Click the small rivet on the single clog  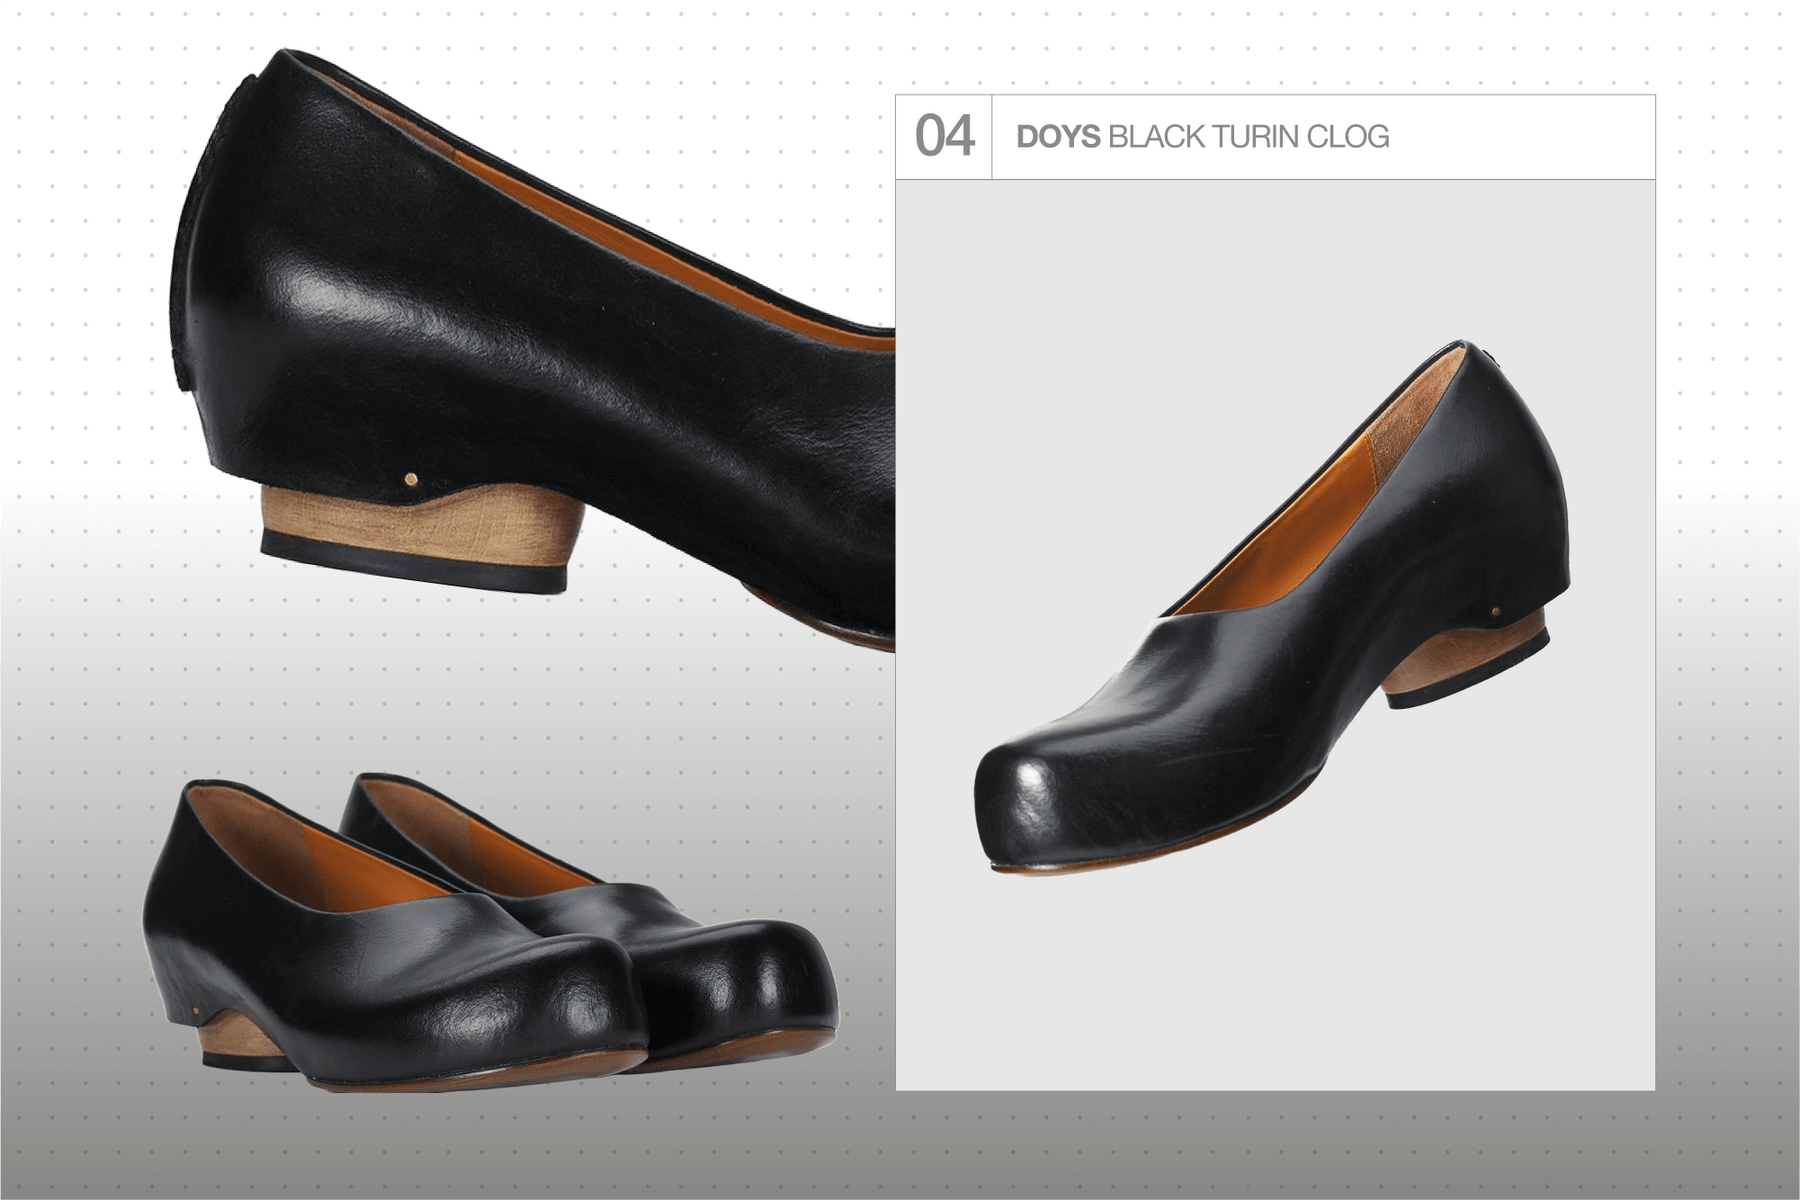(x=1496, y=611)
